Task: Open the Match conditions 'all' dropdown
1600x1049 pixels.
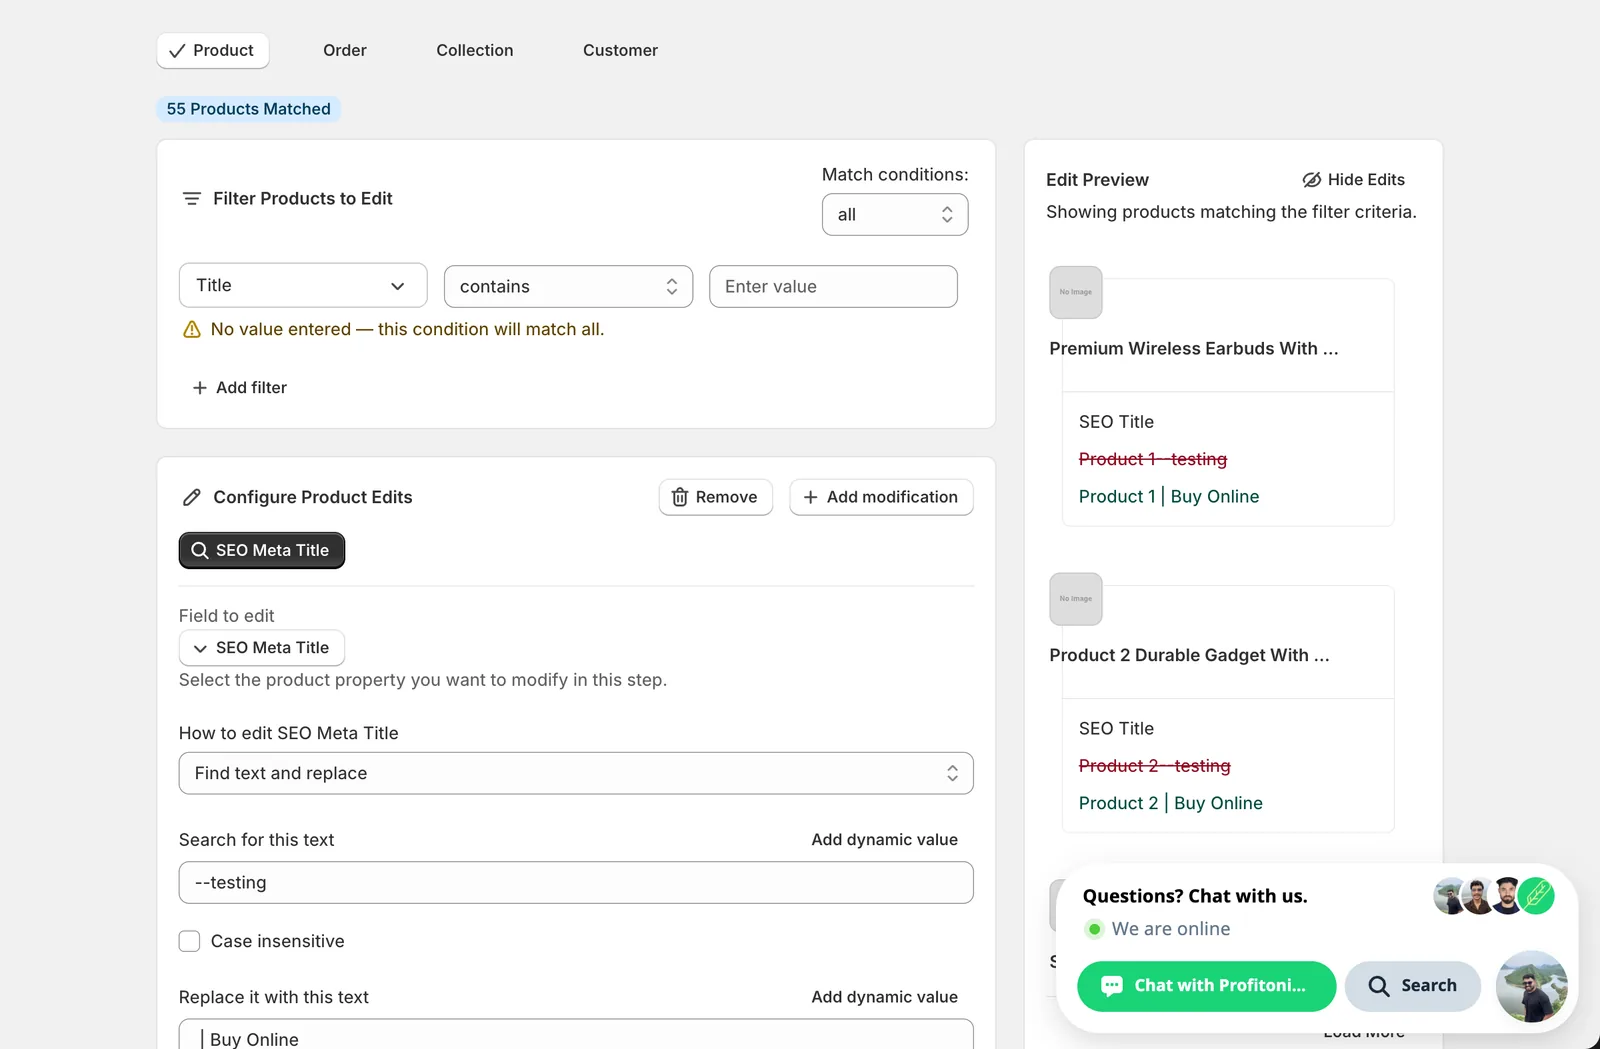Action: pos(895,215)
